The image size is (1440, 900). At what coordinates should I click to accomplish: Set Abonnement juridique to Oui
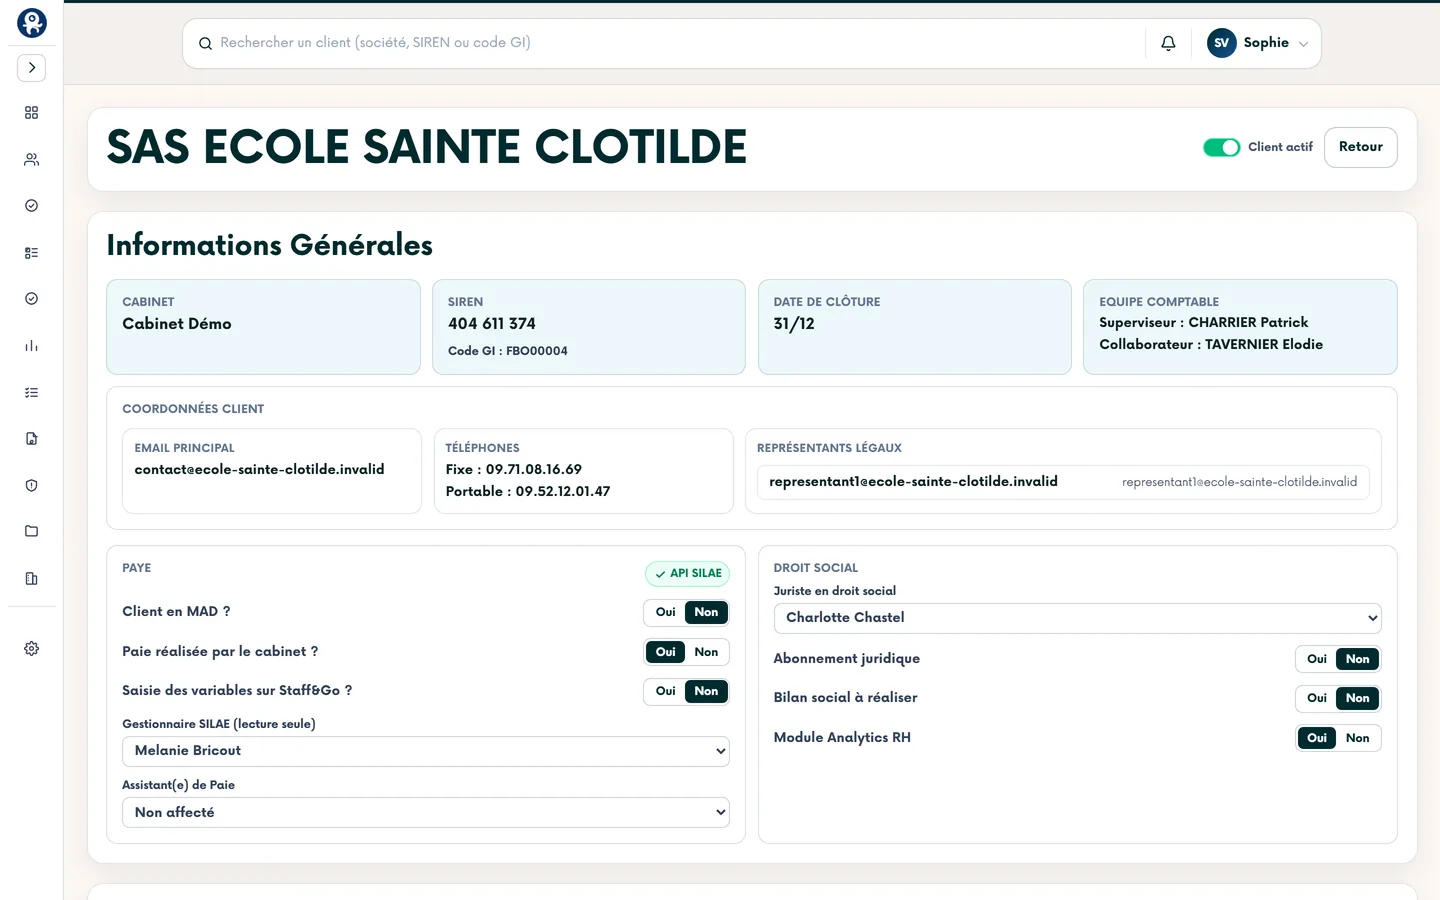1317,659
